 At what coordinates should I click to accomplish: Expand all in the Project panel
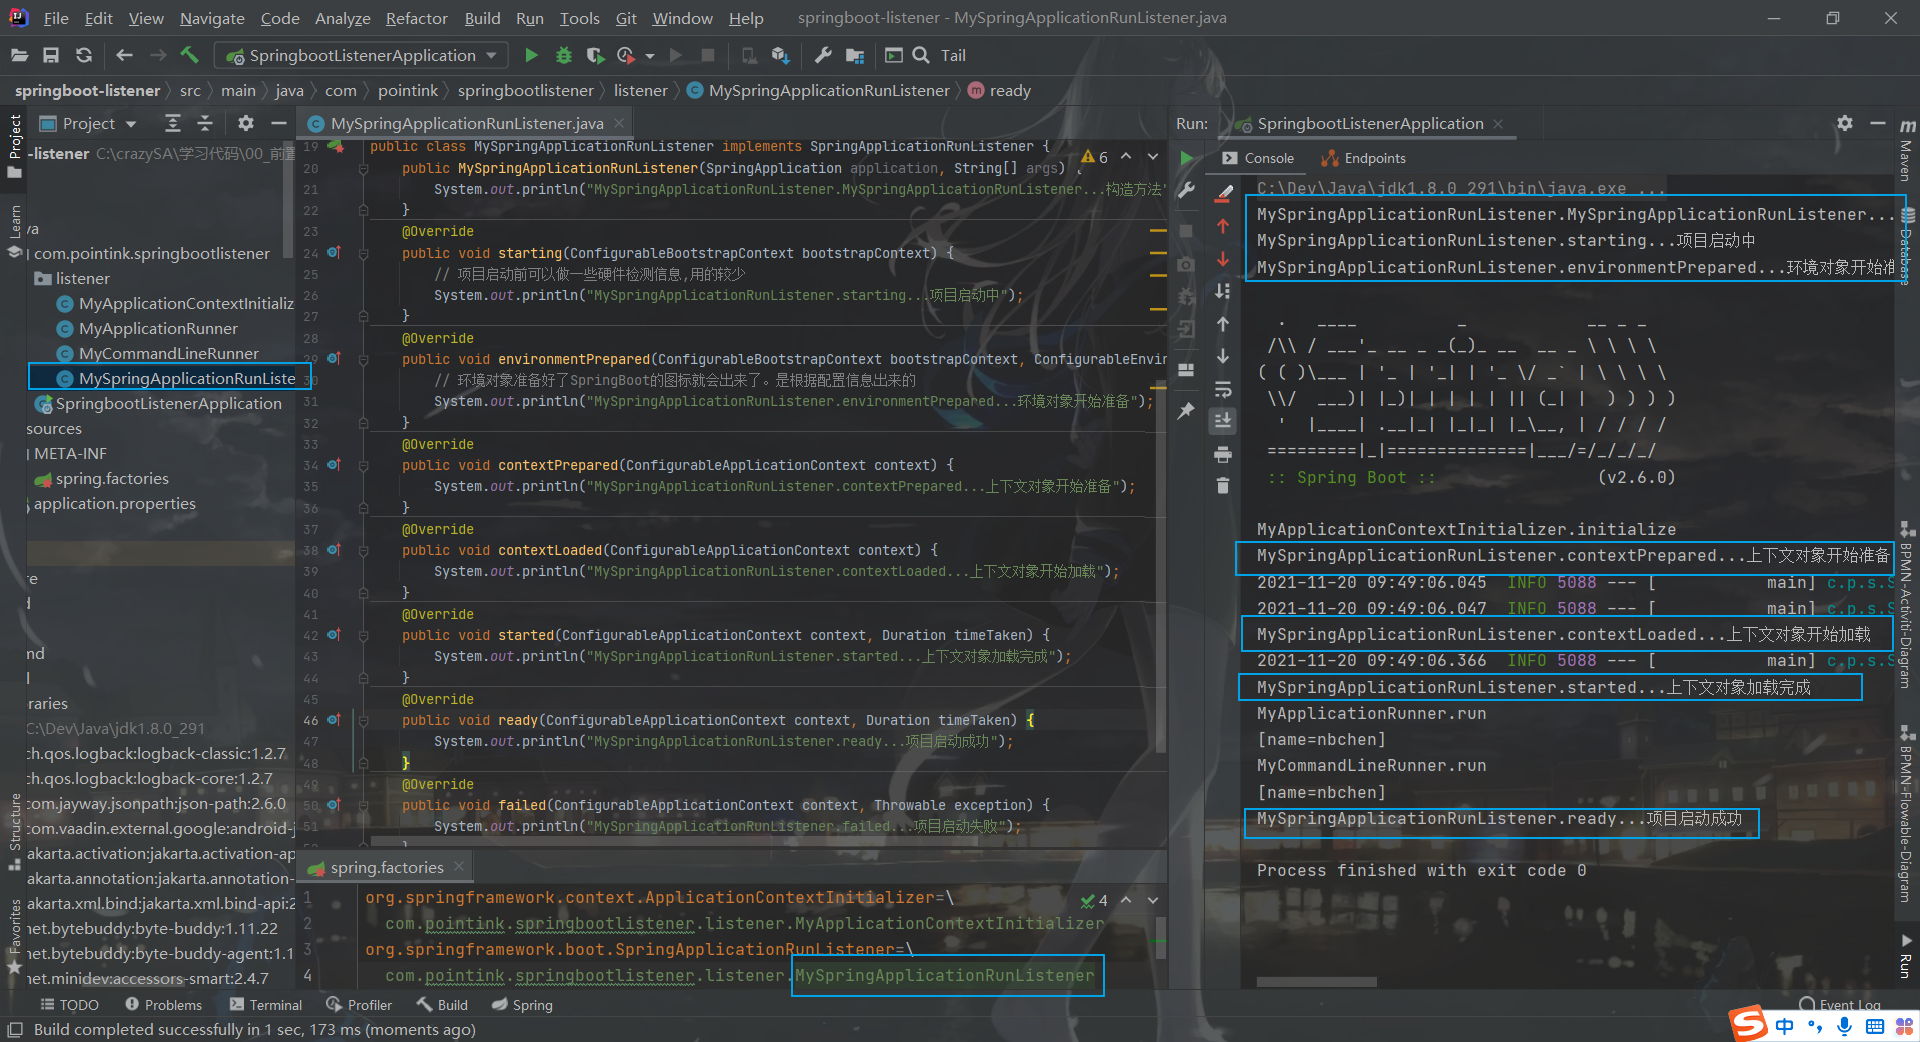(173, 123)
